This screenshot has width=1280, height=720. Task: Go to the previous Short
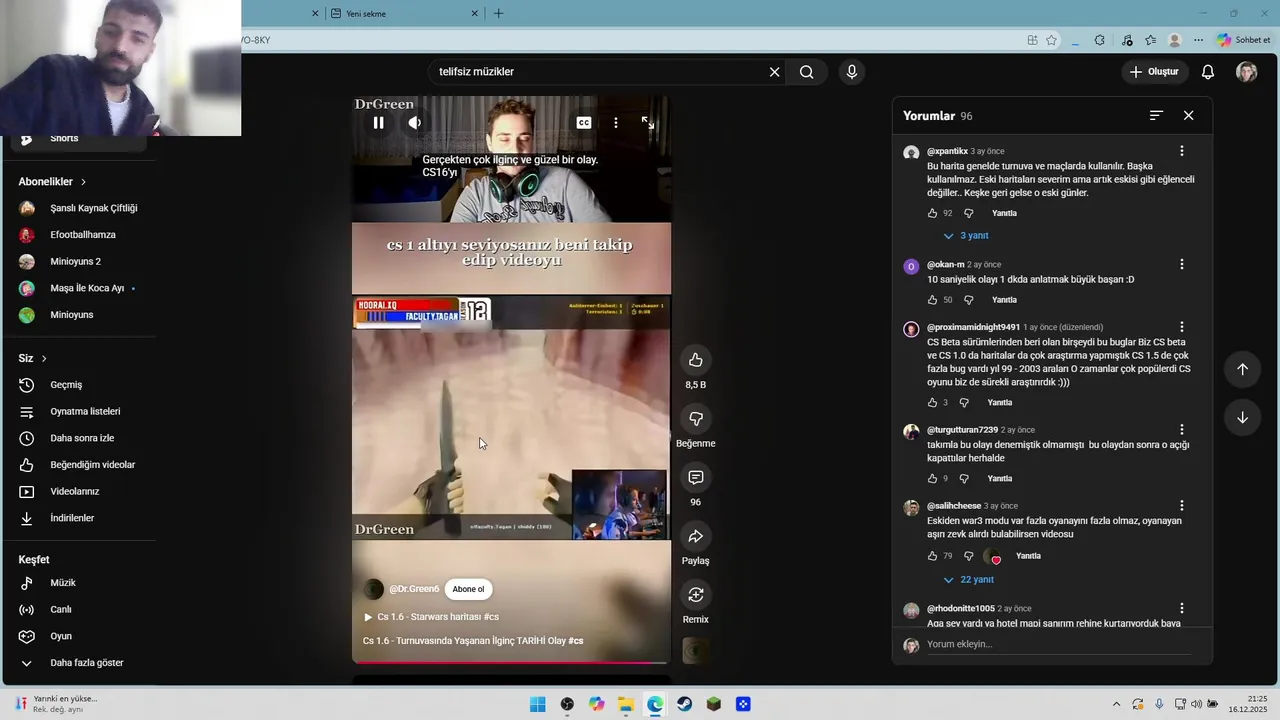click(1242, 369)
